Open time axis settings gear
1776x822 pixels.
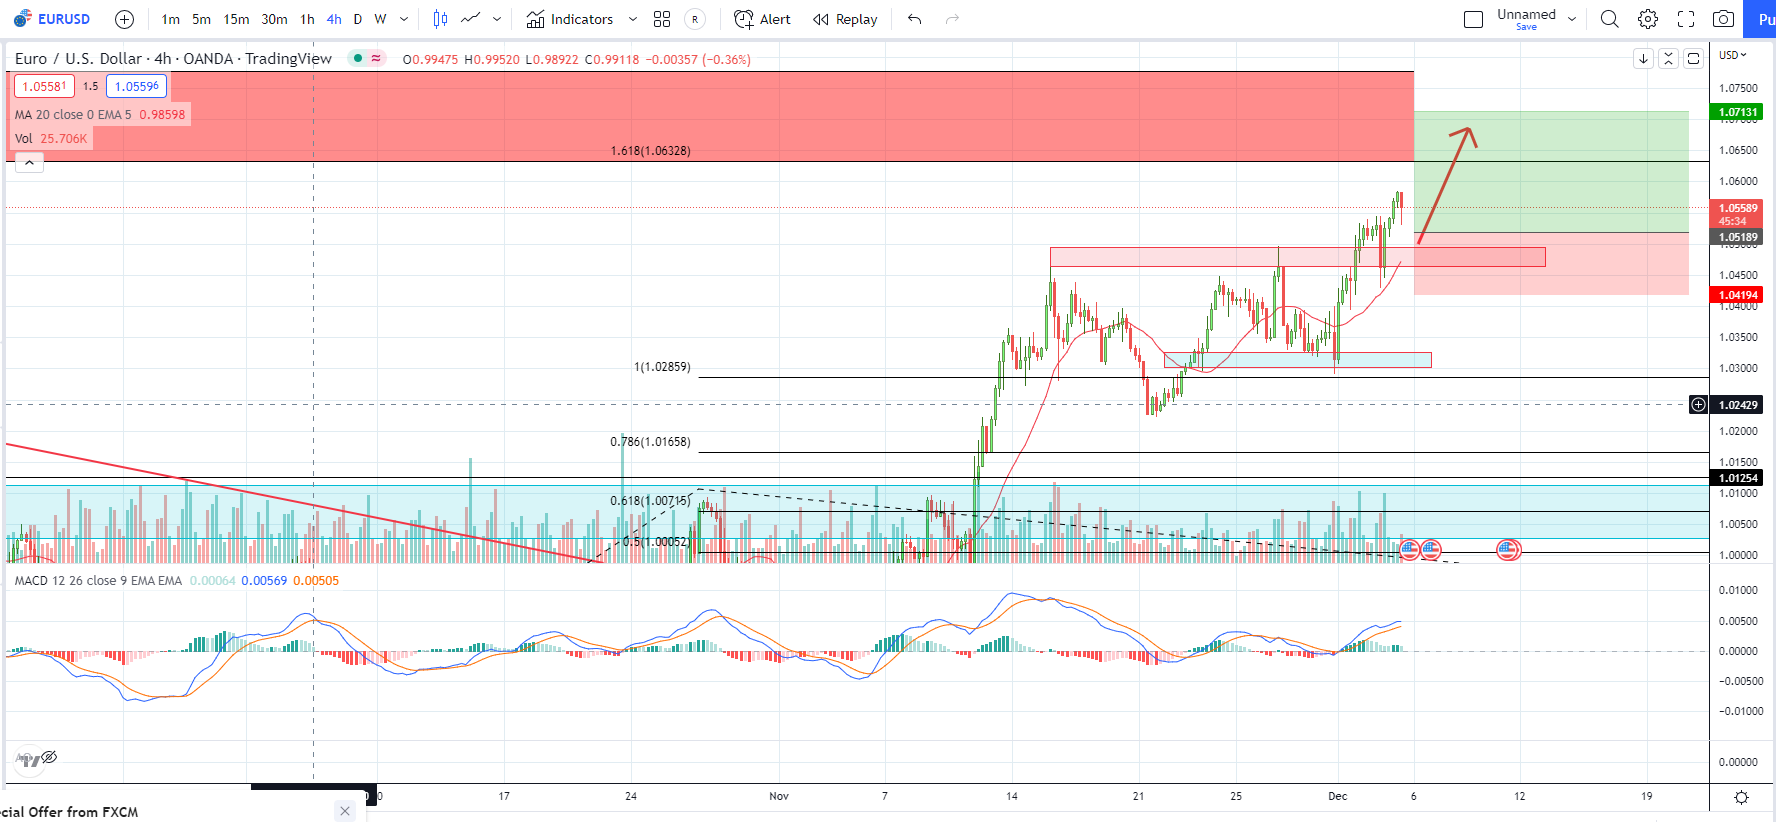[x=1741, y=797]
